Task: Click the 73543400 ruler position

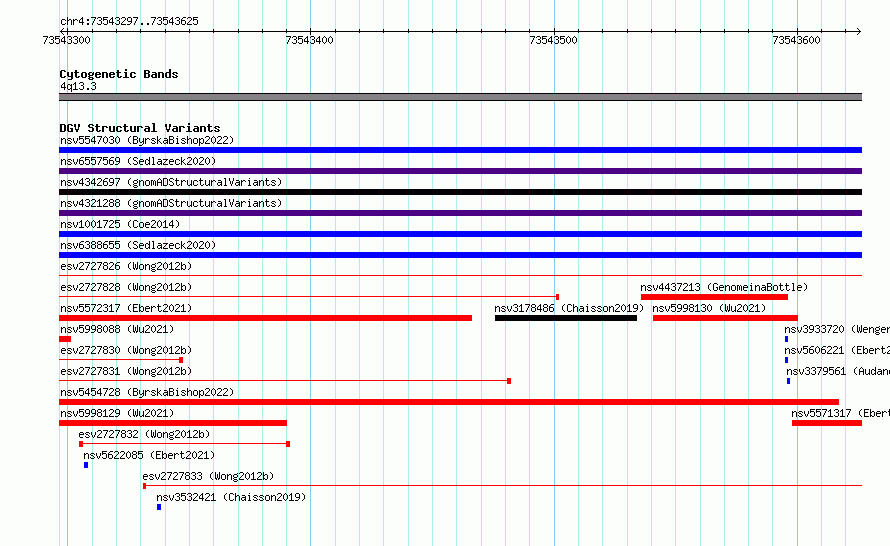Action: point(309,40)
